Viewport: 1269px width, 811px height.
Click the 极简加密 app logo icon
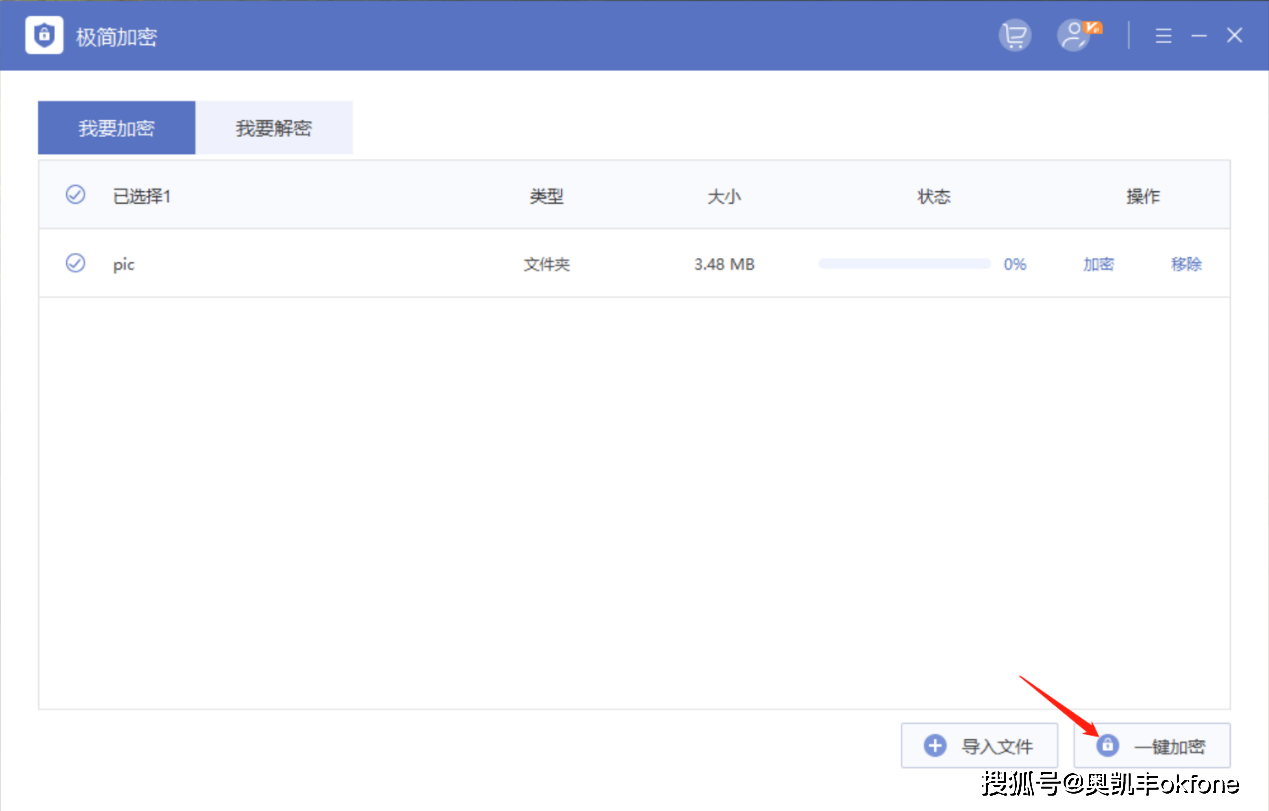pyautogui.click(x=44, y=36)
